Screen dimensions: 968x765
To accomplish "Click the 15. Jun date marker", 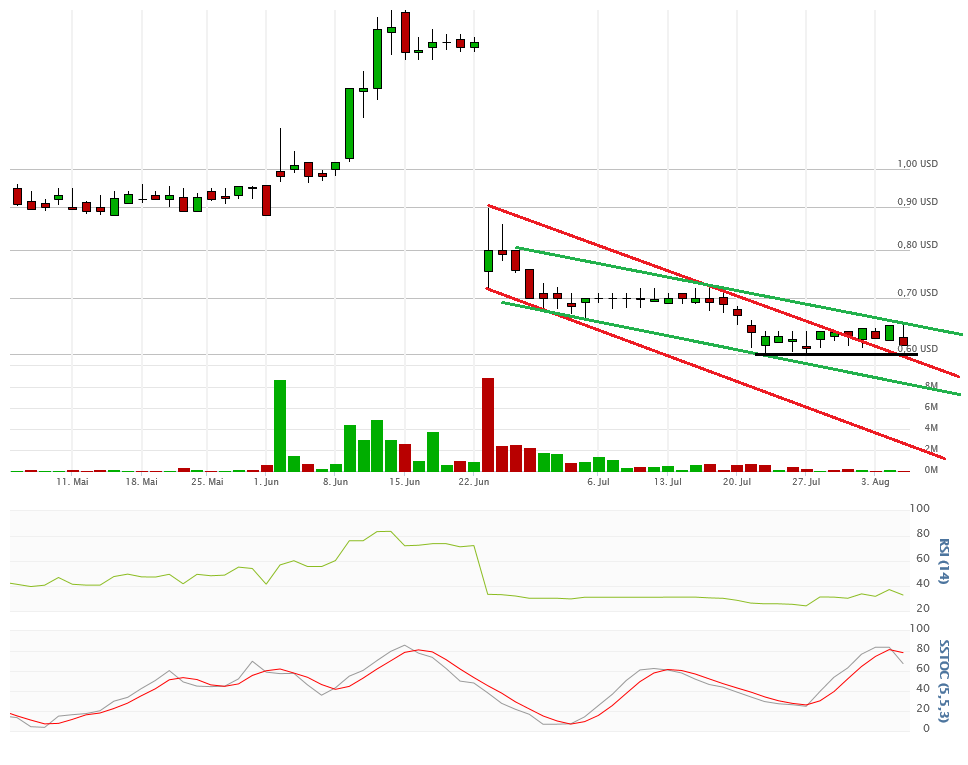I will click(403, 482).
